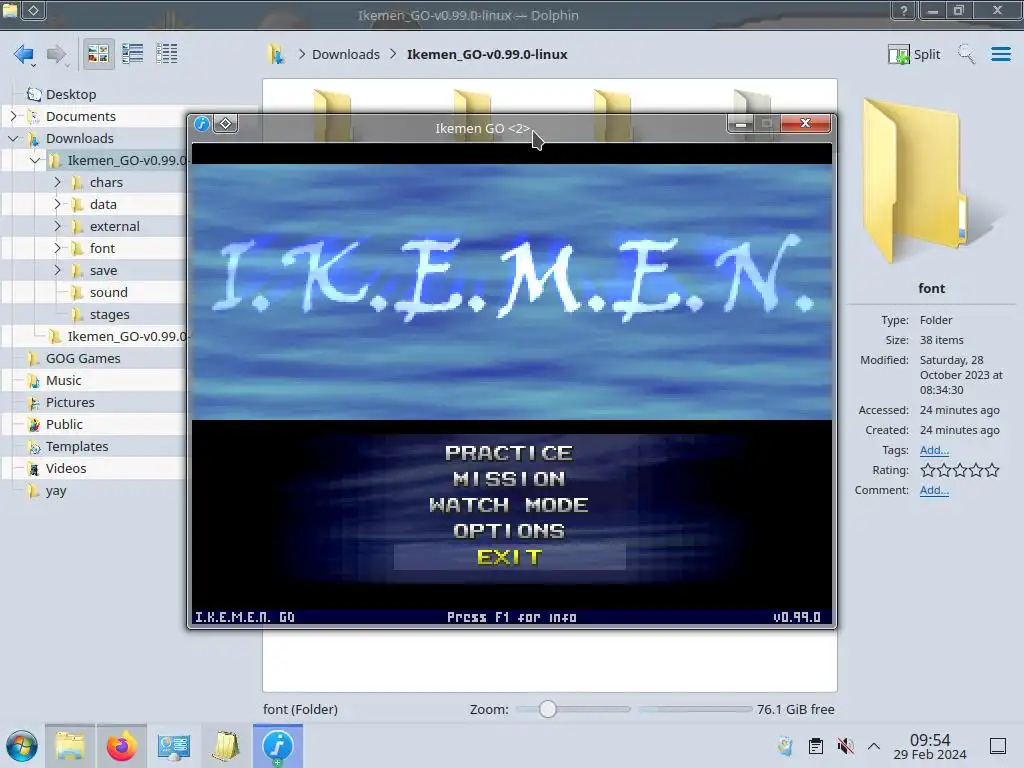Click show desktop button
The height and width of the screenshot is (768, 1024).
click(x=998, y=746)
